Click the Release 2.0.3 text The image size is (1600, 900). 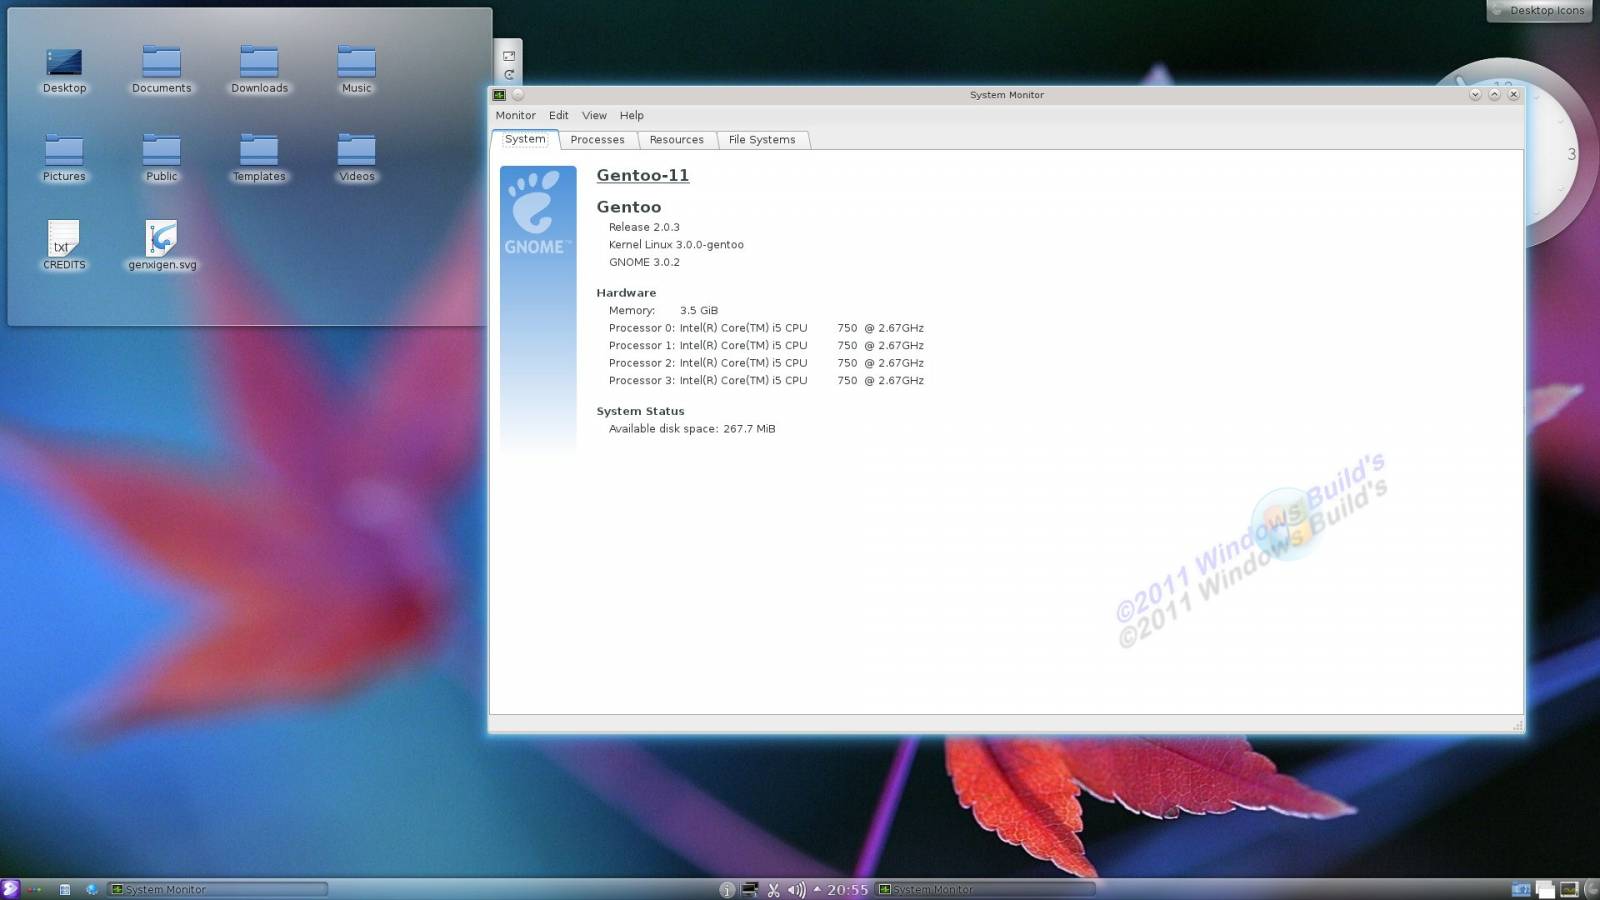pos(644,227)
